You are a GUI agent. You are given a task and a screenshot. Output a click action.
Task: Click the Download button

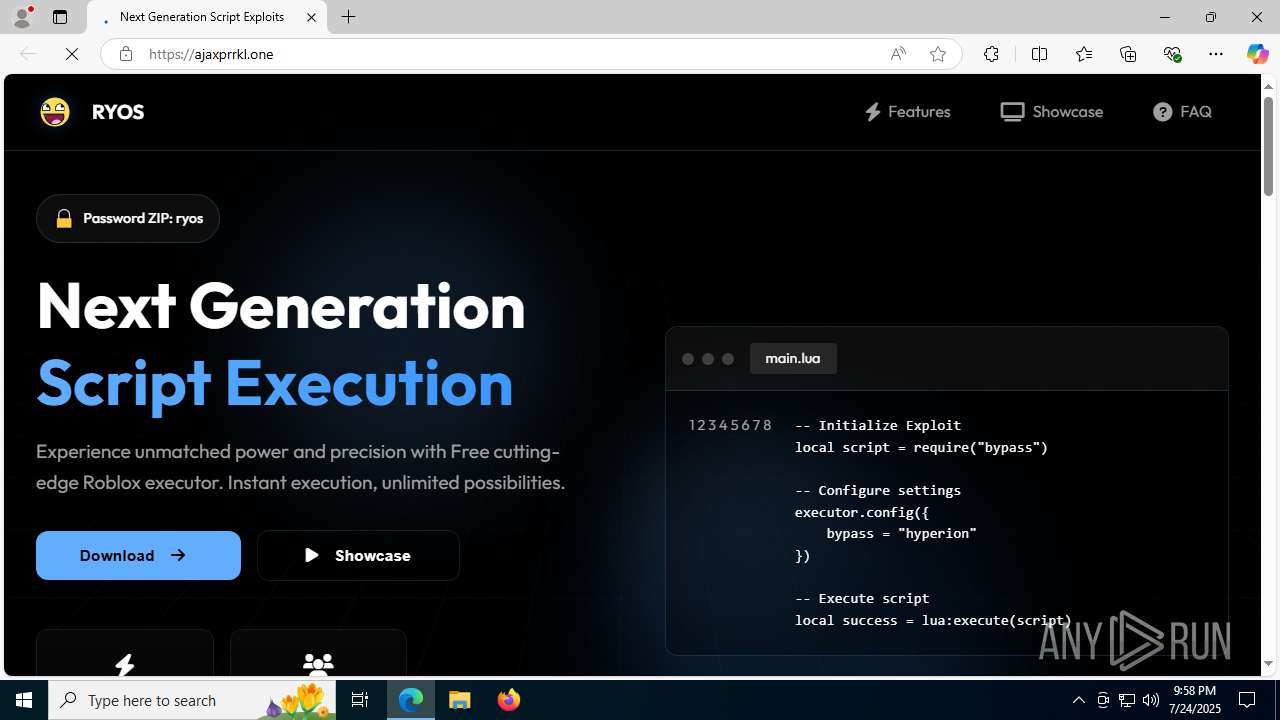tap(138, 555)
